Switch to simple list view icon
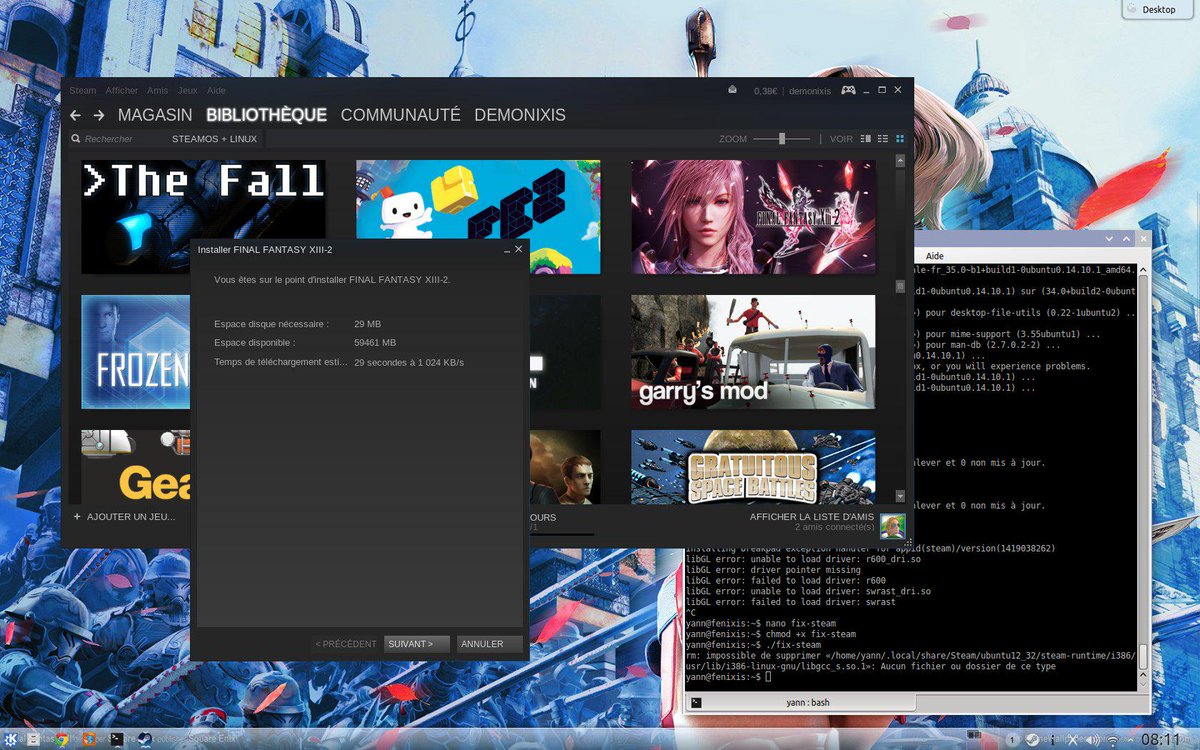The image size is (1200, 750). point(883,139)
